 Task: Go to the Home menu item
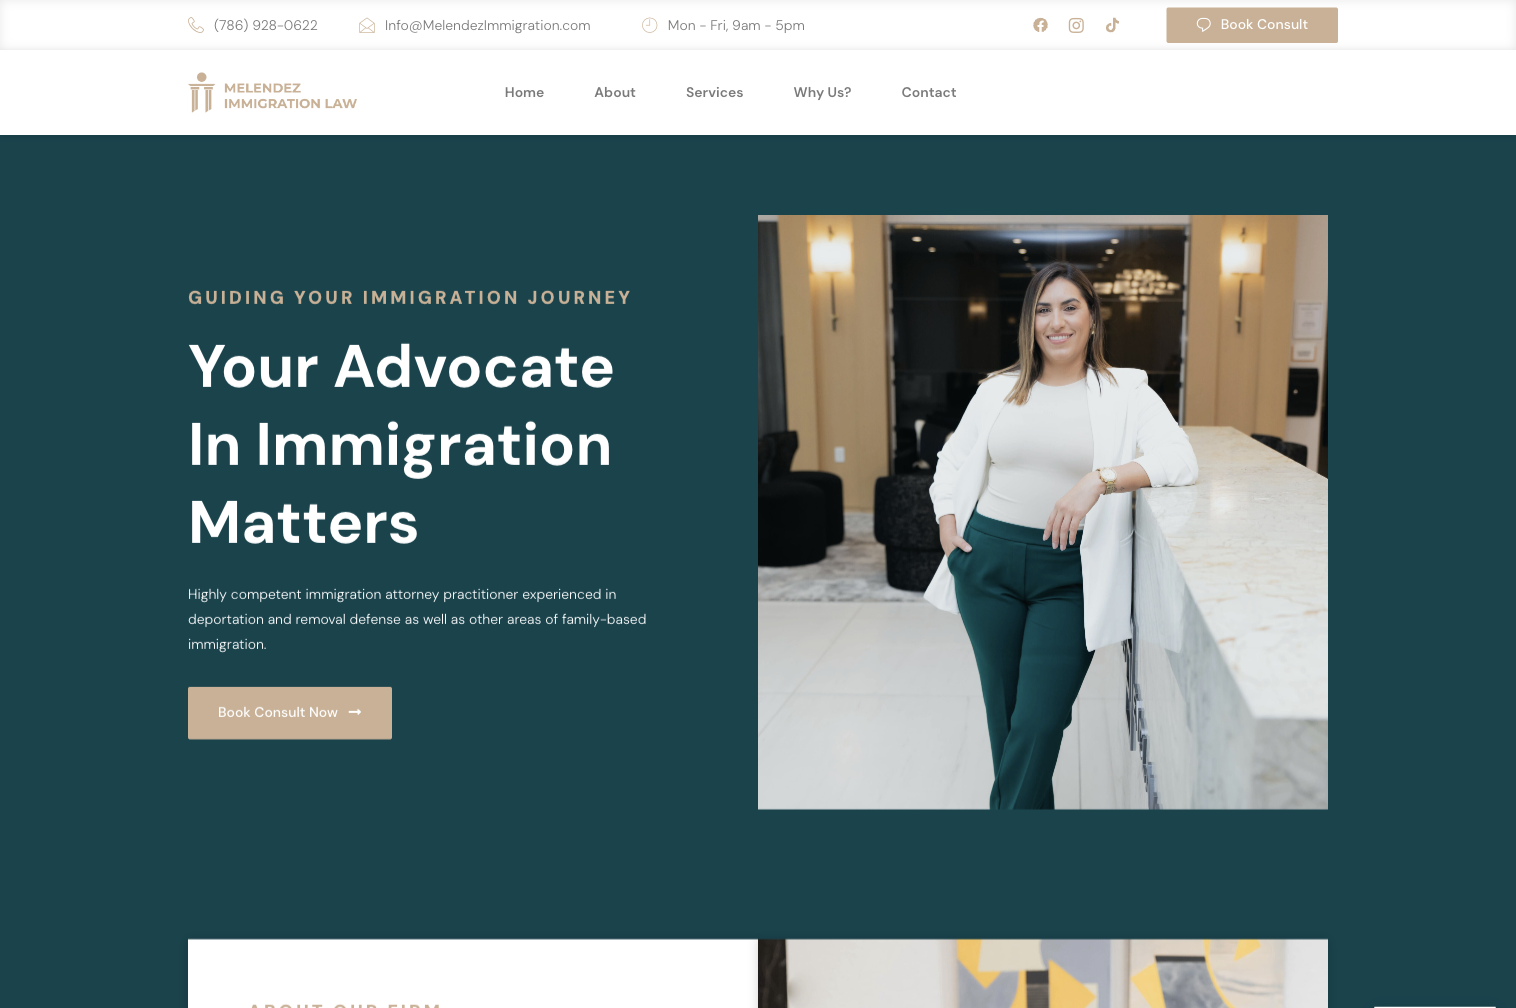pos(524,92)
